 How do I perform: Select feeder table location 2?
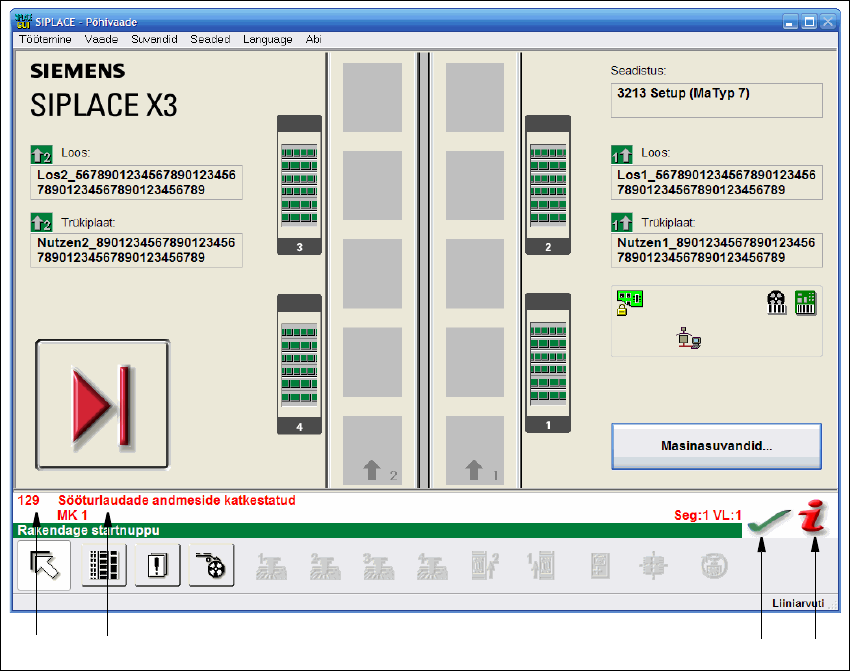(x=548, y=185)
